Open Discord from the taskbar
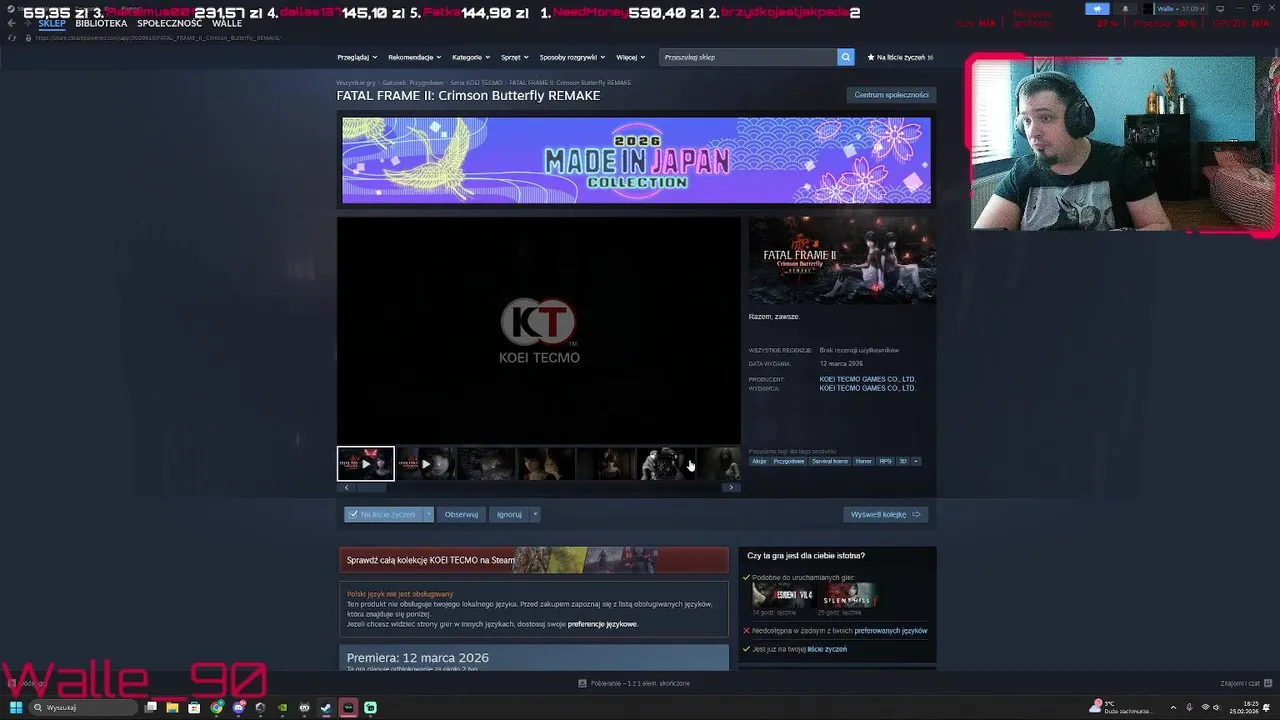 tap(239, 707)
